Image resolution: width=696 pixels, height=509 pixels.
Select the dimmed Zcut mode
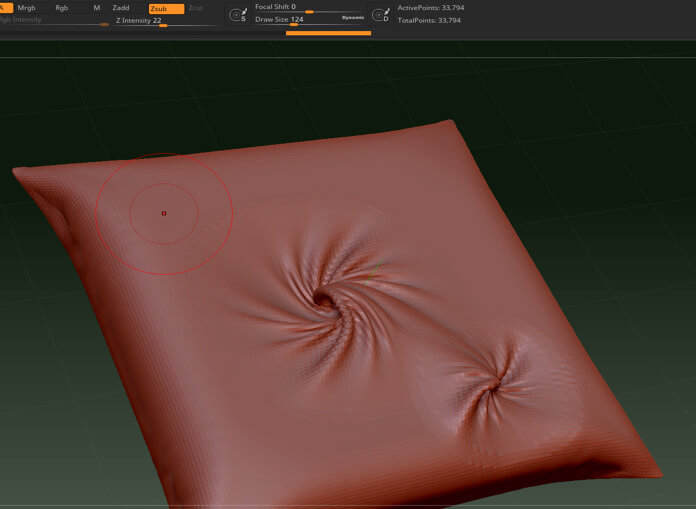point(196,8)
